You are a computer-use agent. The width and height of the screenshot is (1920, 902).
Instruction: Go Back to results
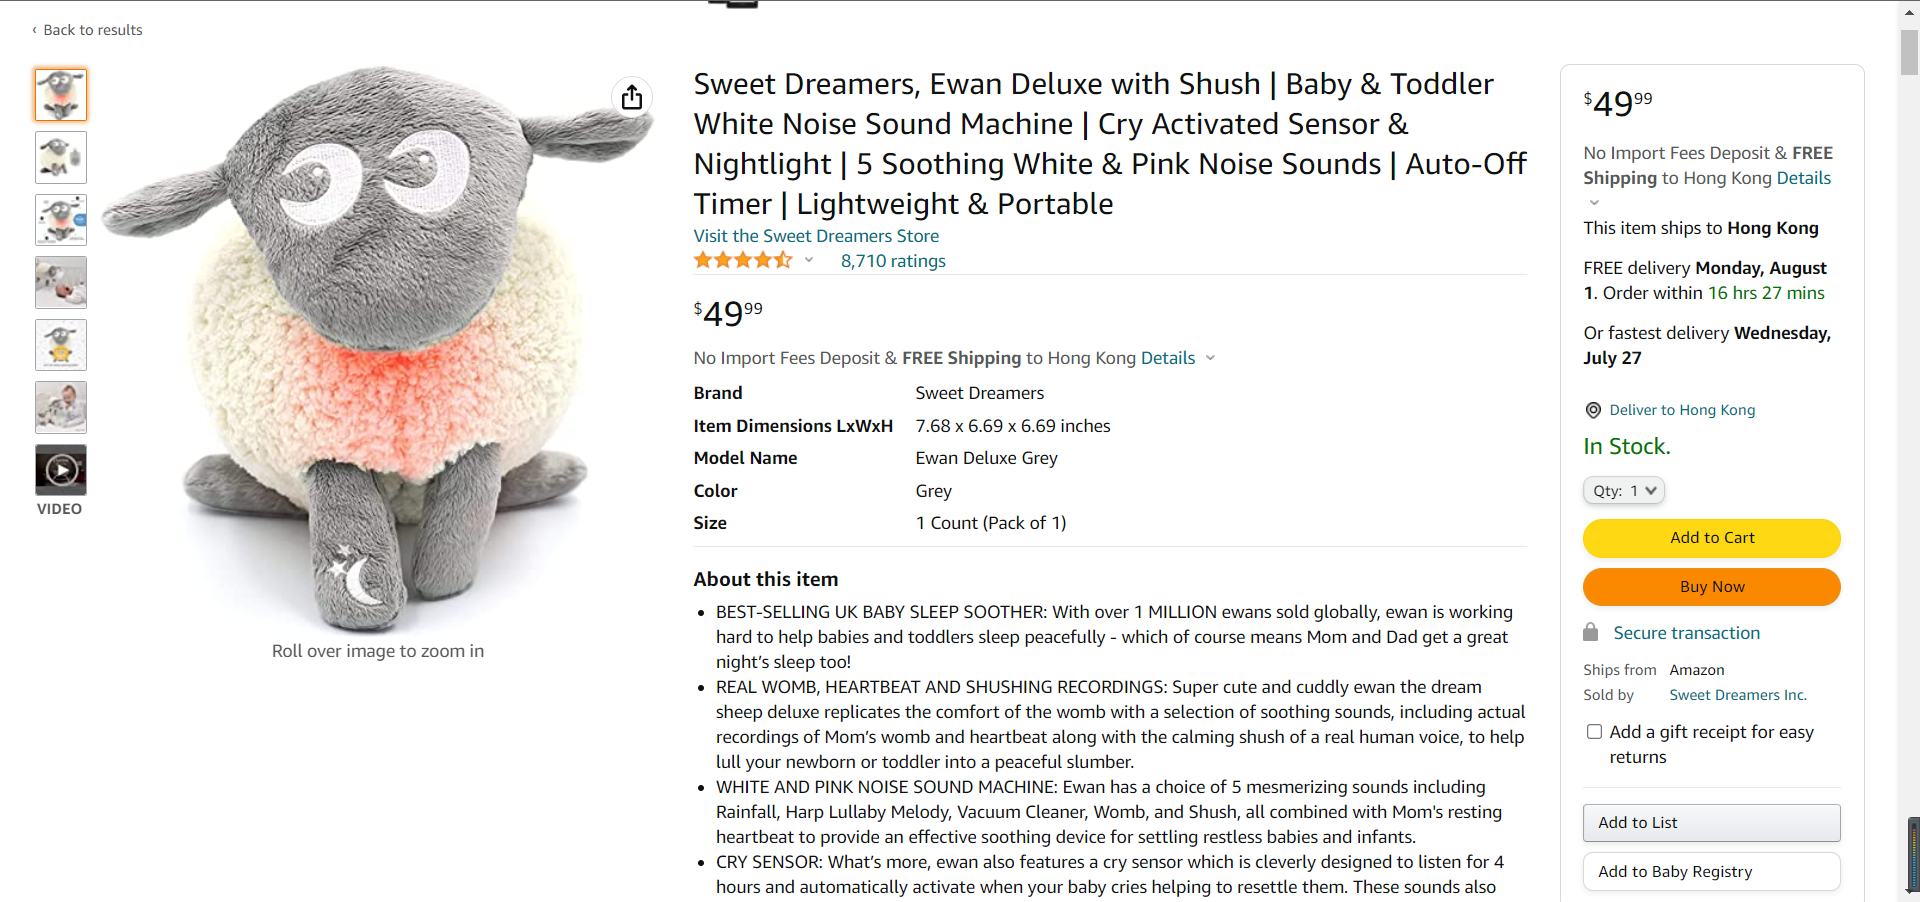(x=88, y=30)
